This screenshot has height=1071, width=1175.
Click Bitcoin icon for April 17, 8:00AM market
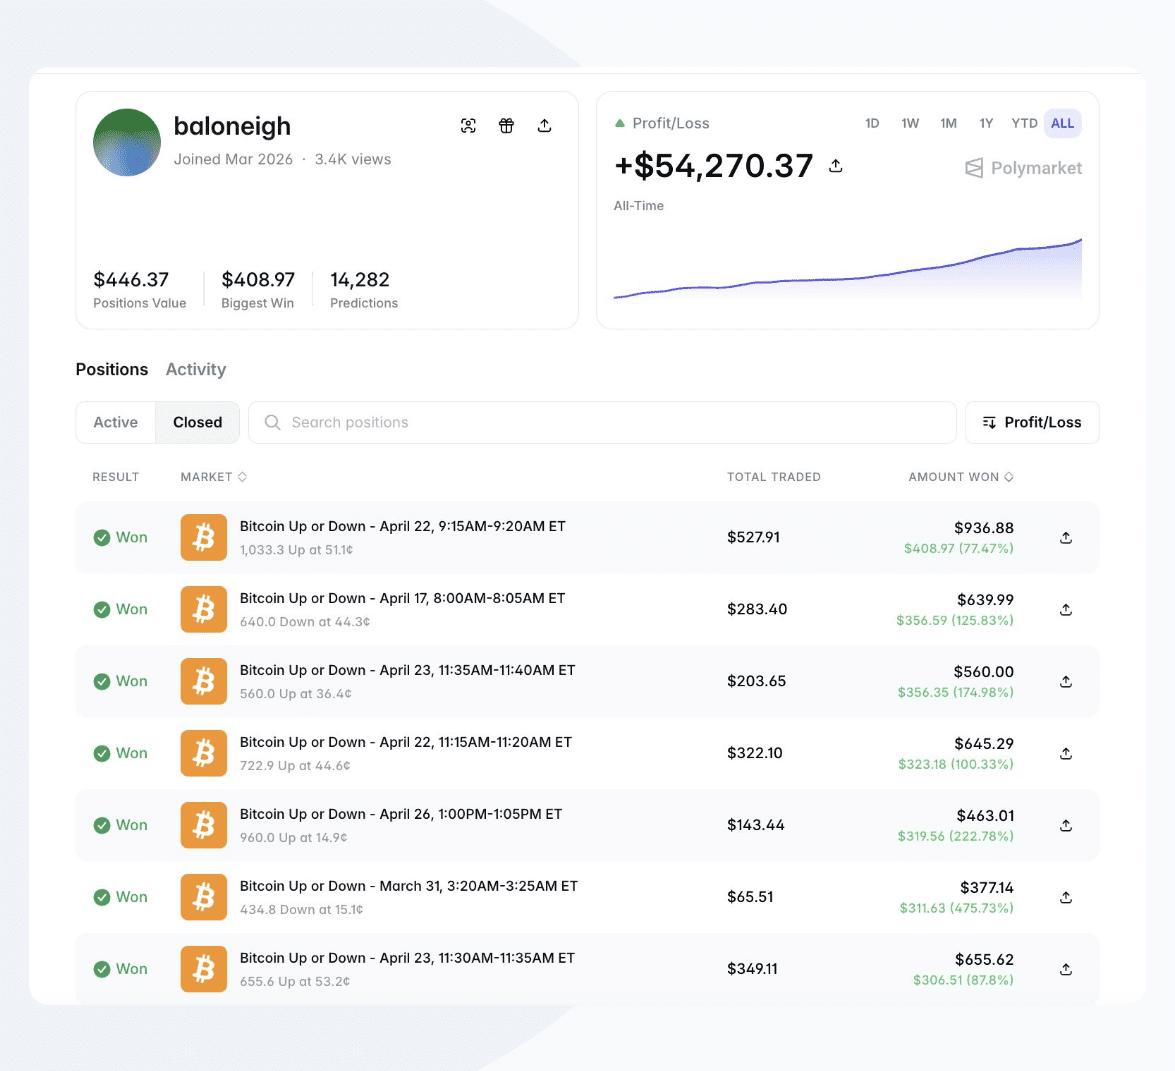[x=204, y=609]
